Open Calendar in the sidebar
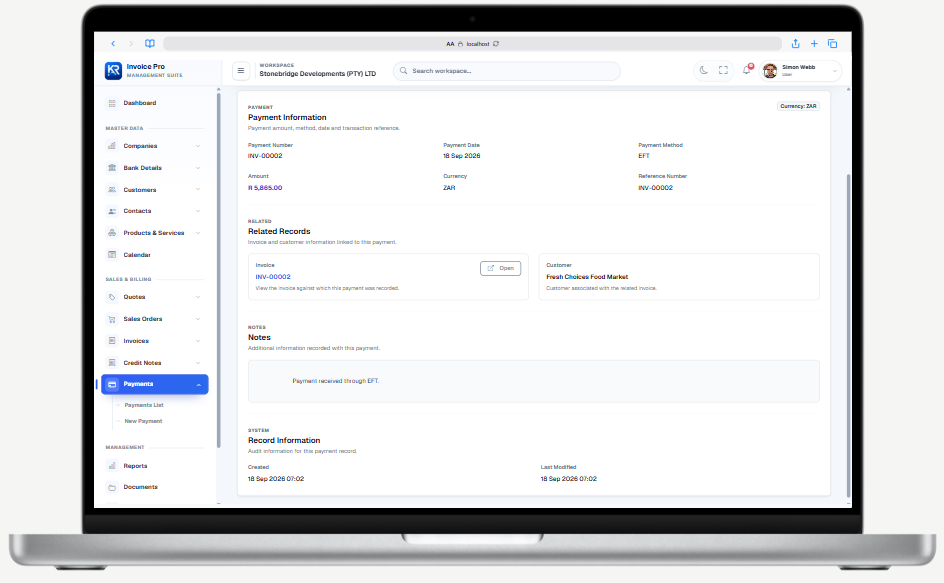This screenshot has width=944, height=583. (155, 255)
